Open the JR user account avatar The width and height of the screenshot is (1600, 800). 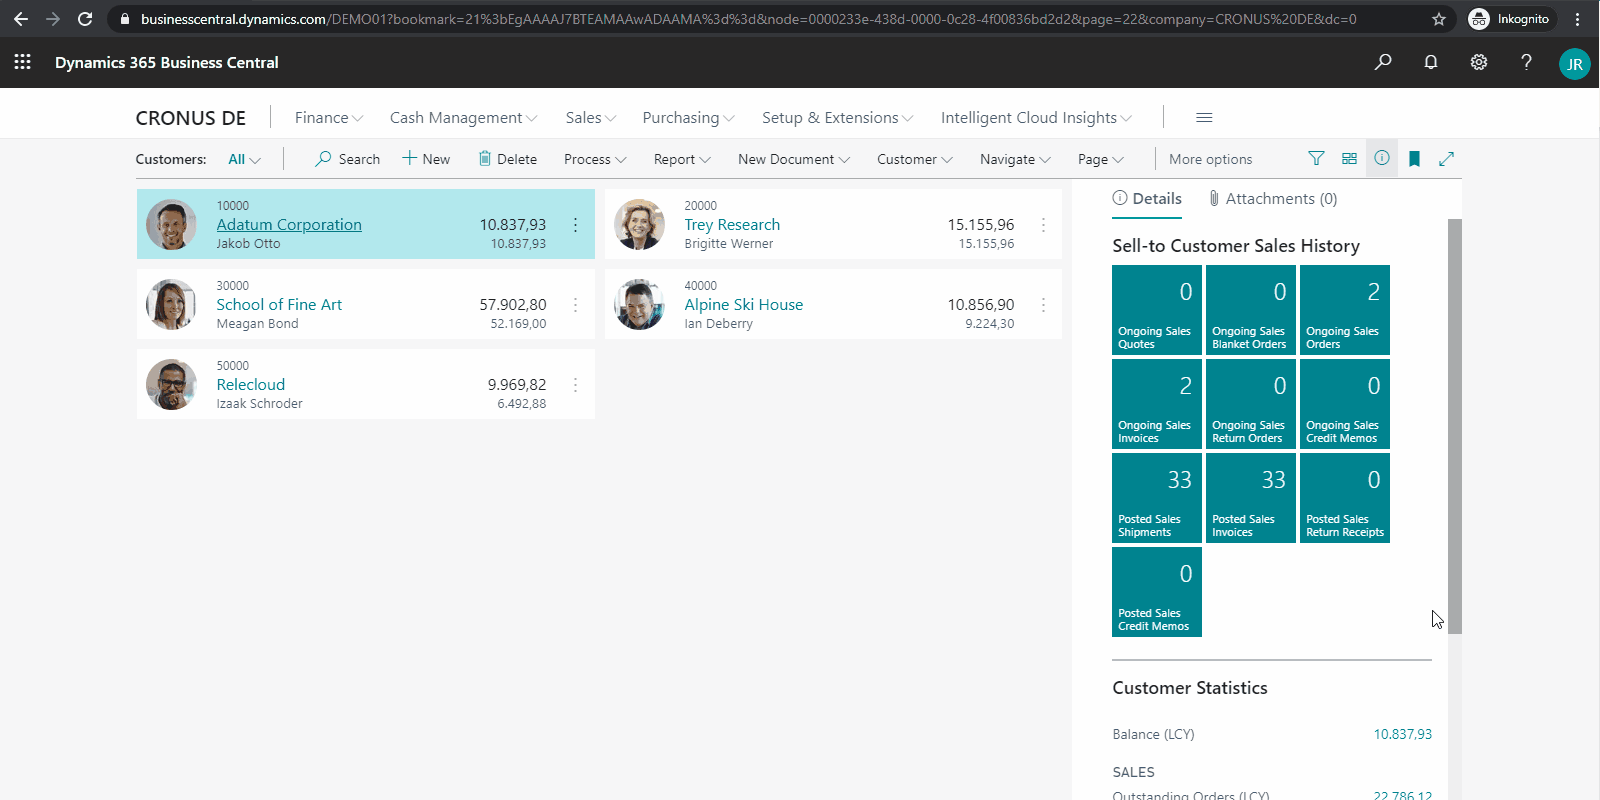pos(1574,64)
